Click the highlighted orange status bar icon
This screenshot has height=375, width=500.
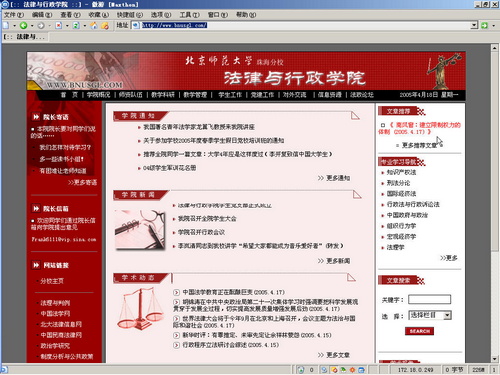pyautogui.click(x=334, y=370)
